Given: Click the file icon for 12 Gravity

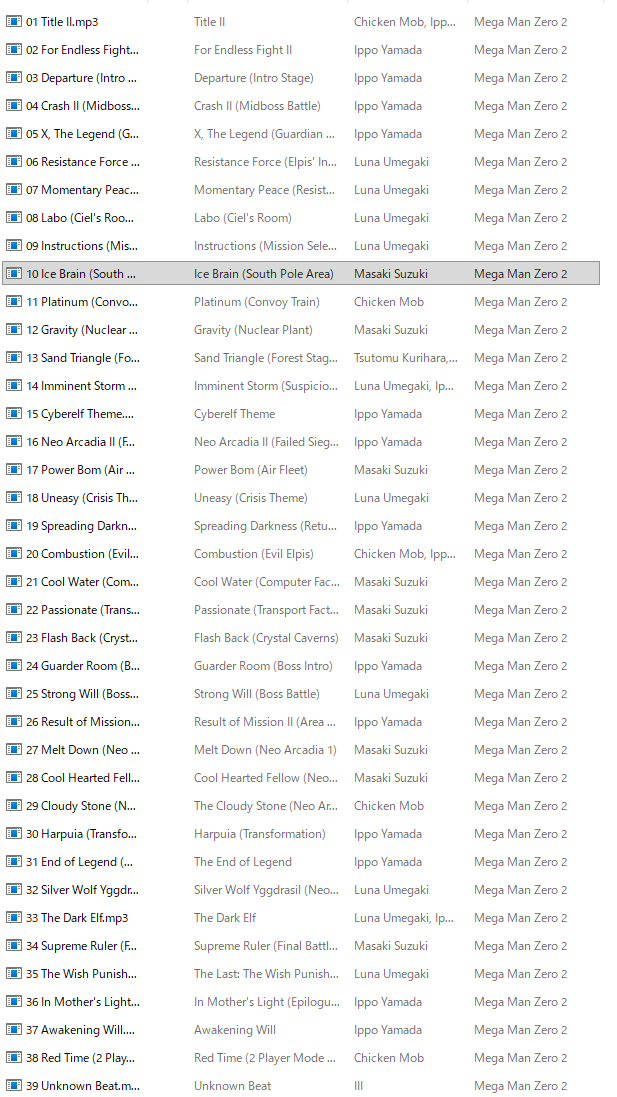Looking at the screenshot, I should (x=13, y=330).
